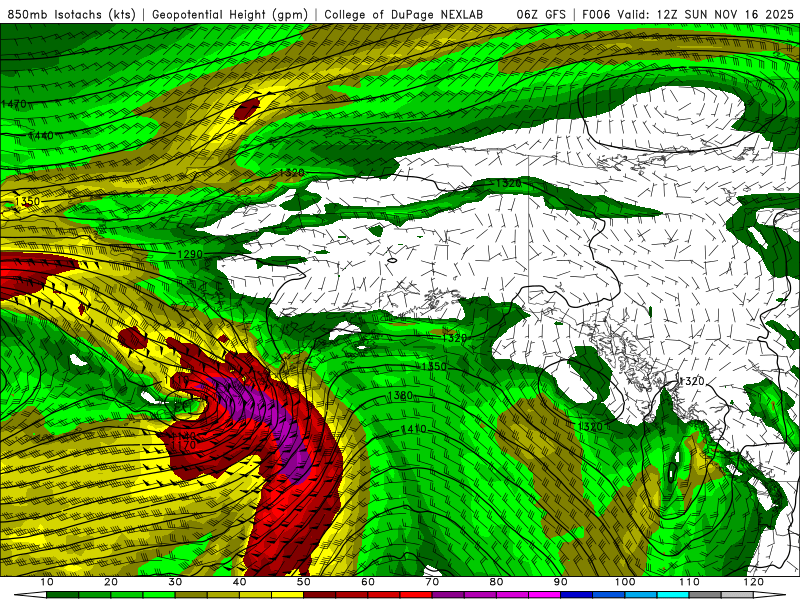This screenshot has height=600, width=800.
Task: Click the '06Z GFS' model run text
Action: click(541, 14)
